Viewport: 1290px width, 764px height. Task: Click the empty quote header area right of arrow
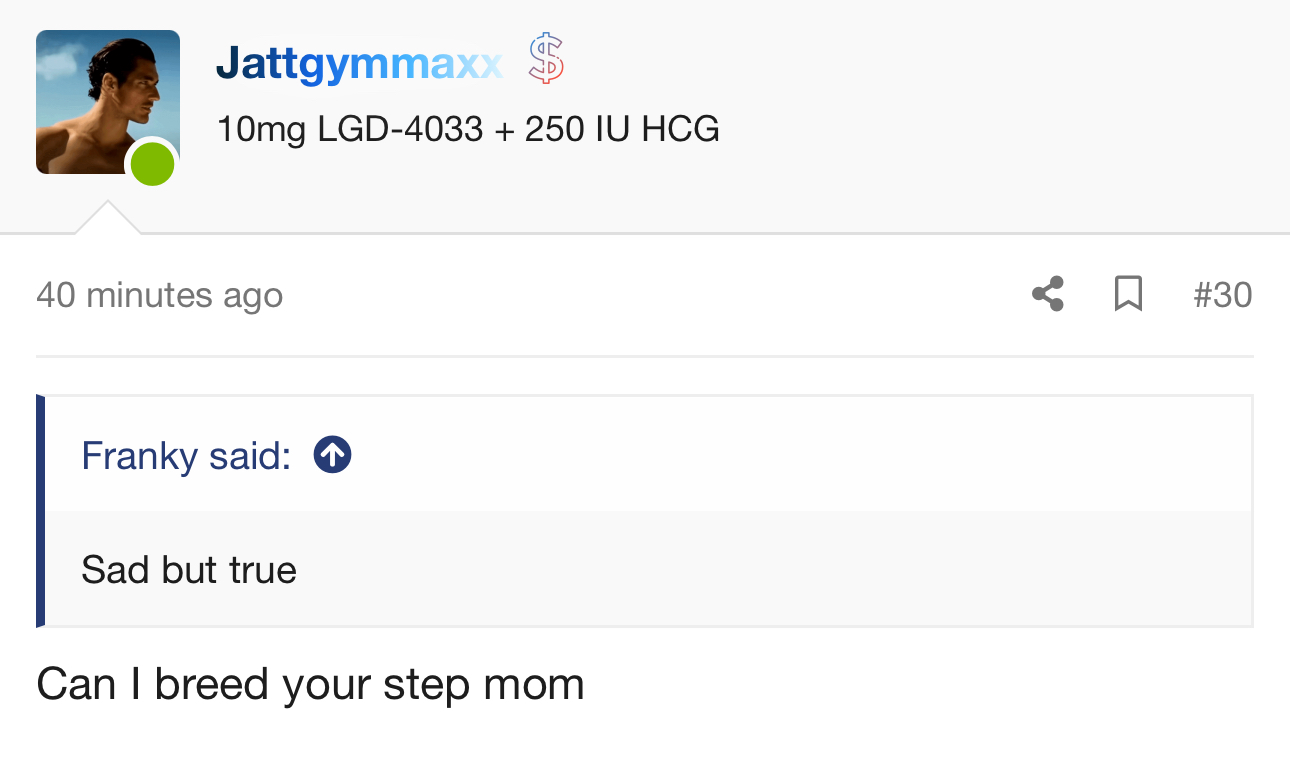tap(800, 455)
